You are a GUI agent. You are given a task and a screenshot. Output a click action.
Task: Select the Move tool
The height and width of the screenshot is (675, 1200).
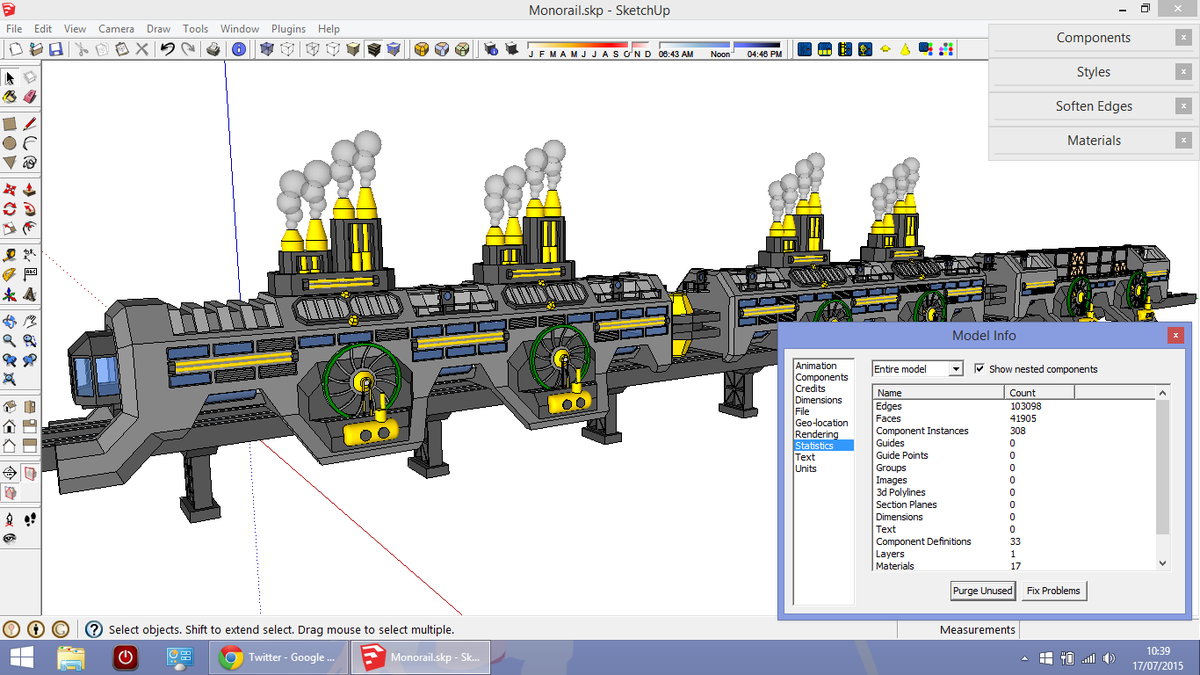pyautogui.click(x=9, y=189)
